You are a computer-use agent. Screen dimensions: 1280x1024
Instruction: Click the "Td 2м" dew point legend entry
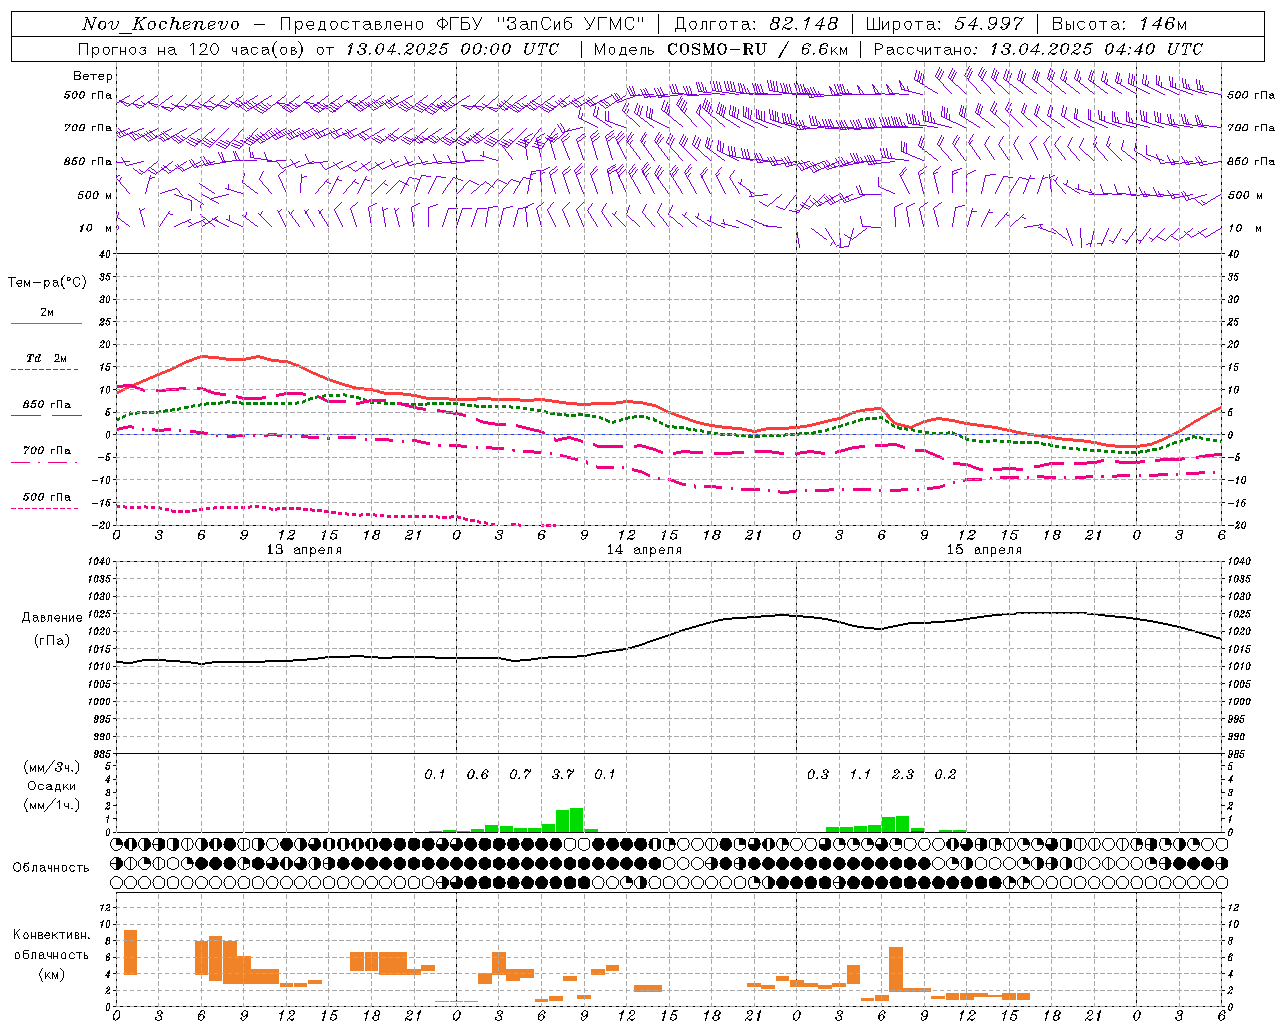[47, 358]
